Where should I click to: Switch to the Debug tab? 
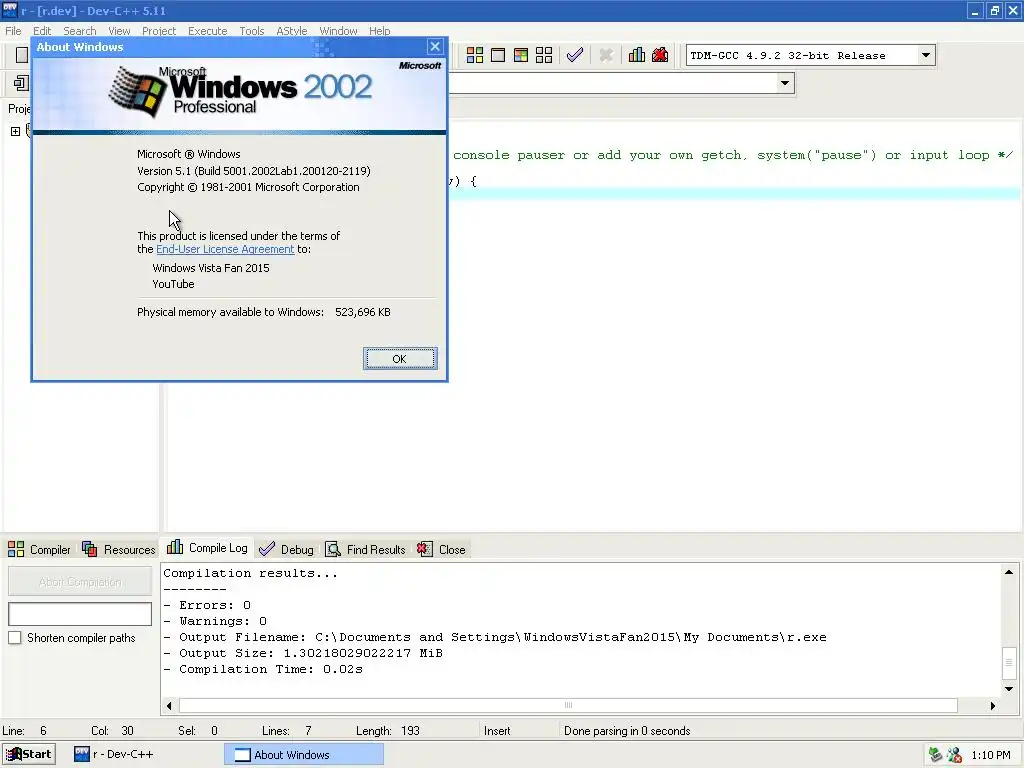coord(286,549)
